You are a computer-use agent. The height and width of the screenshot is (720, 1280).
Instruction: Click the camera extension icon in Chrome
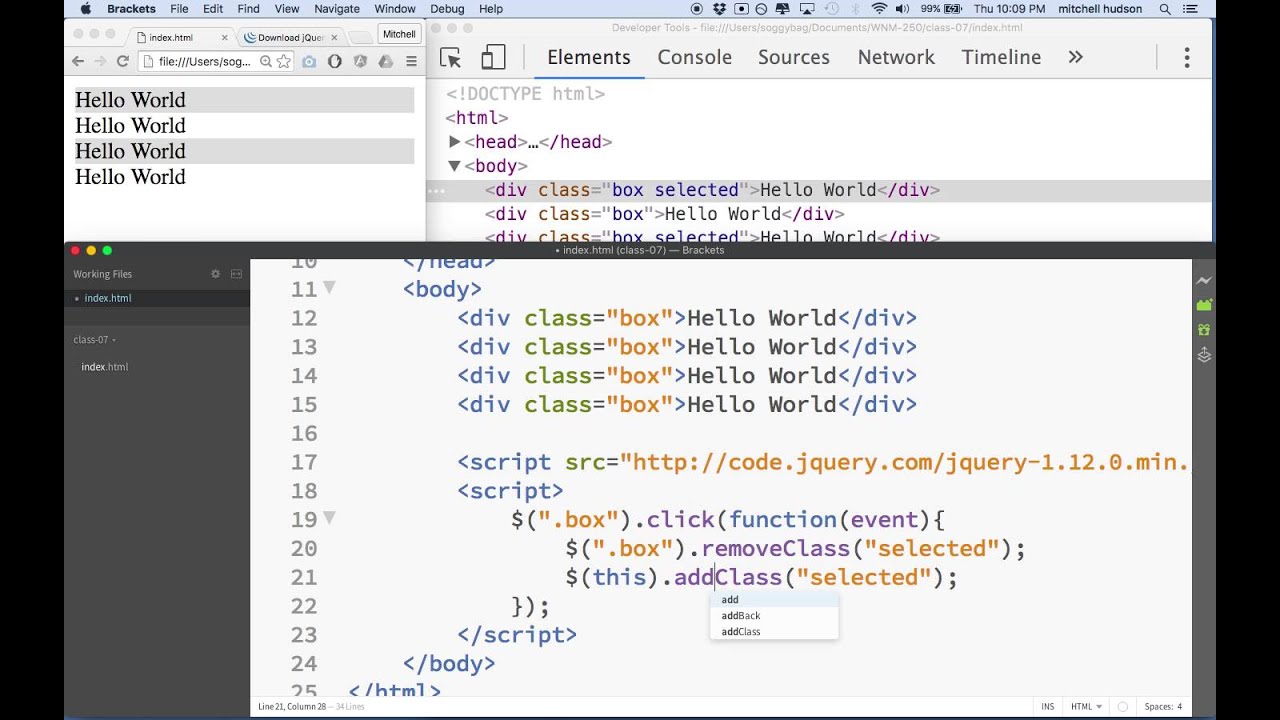pyautogui.click(x=309, y=61)
